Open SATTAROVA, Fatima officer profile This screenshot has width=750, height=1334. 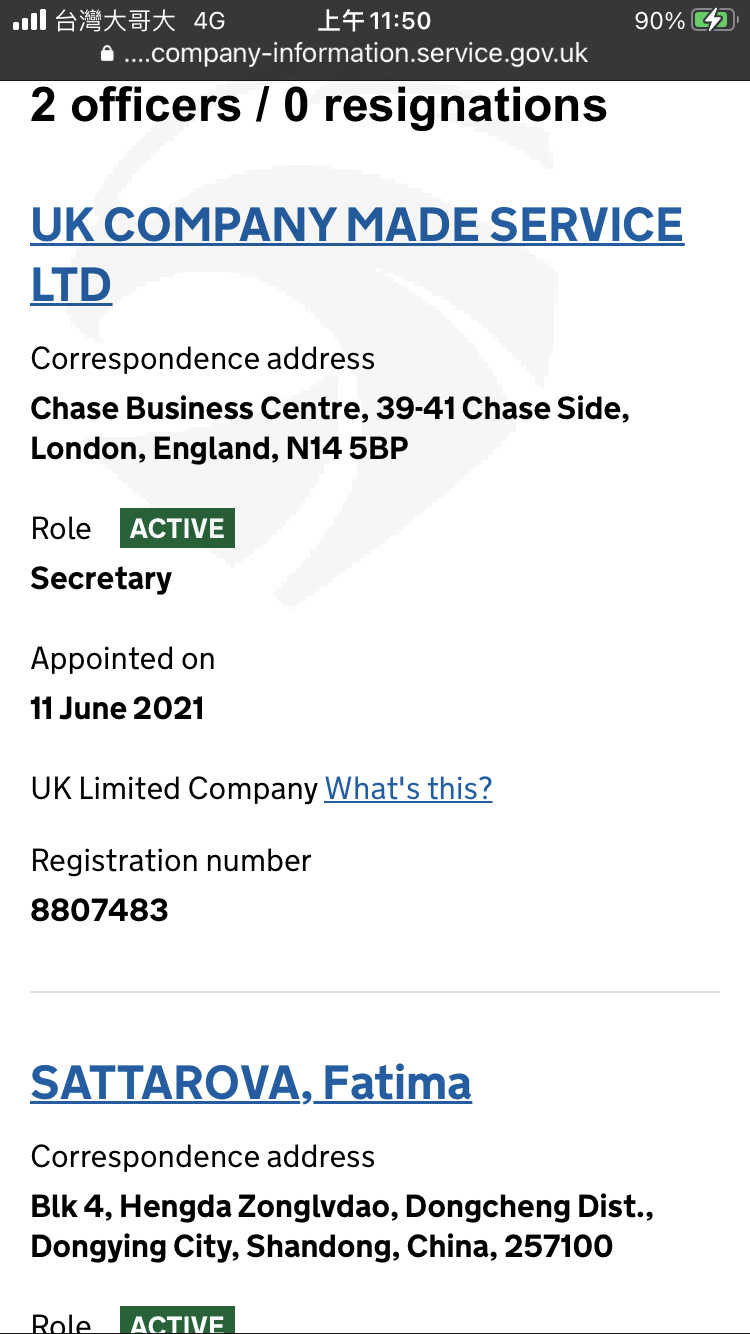(x=251, y=1083)
